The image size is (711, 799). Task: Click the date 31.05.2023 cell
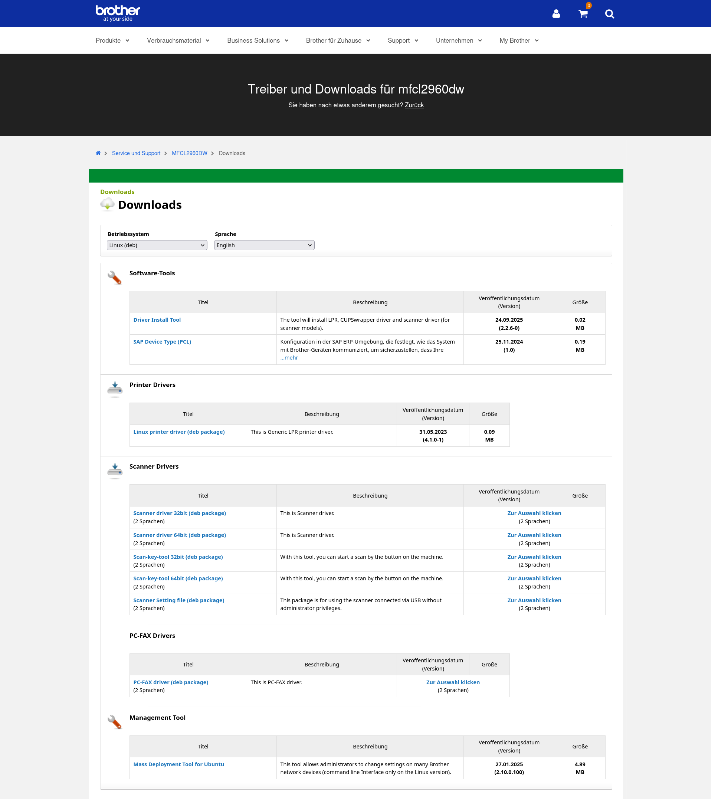433,432
